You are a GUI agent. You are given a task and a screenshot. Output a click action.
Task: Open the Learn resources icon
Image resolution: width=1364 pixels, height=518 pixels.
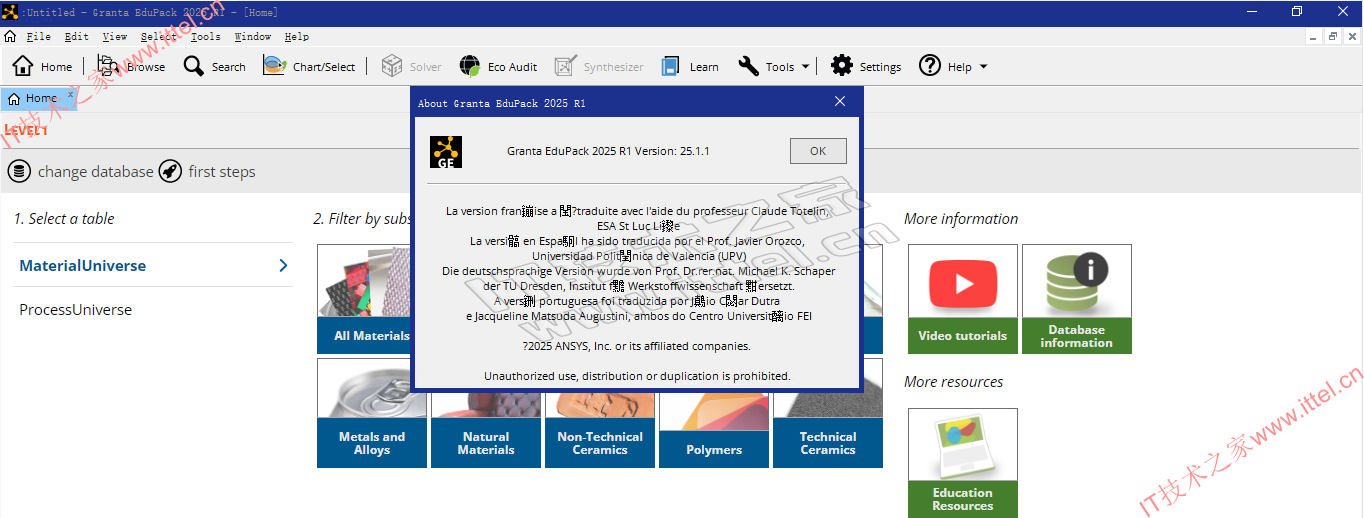tap(671, 66)
